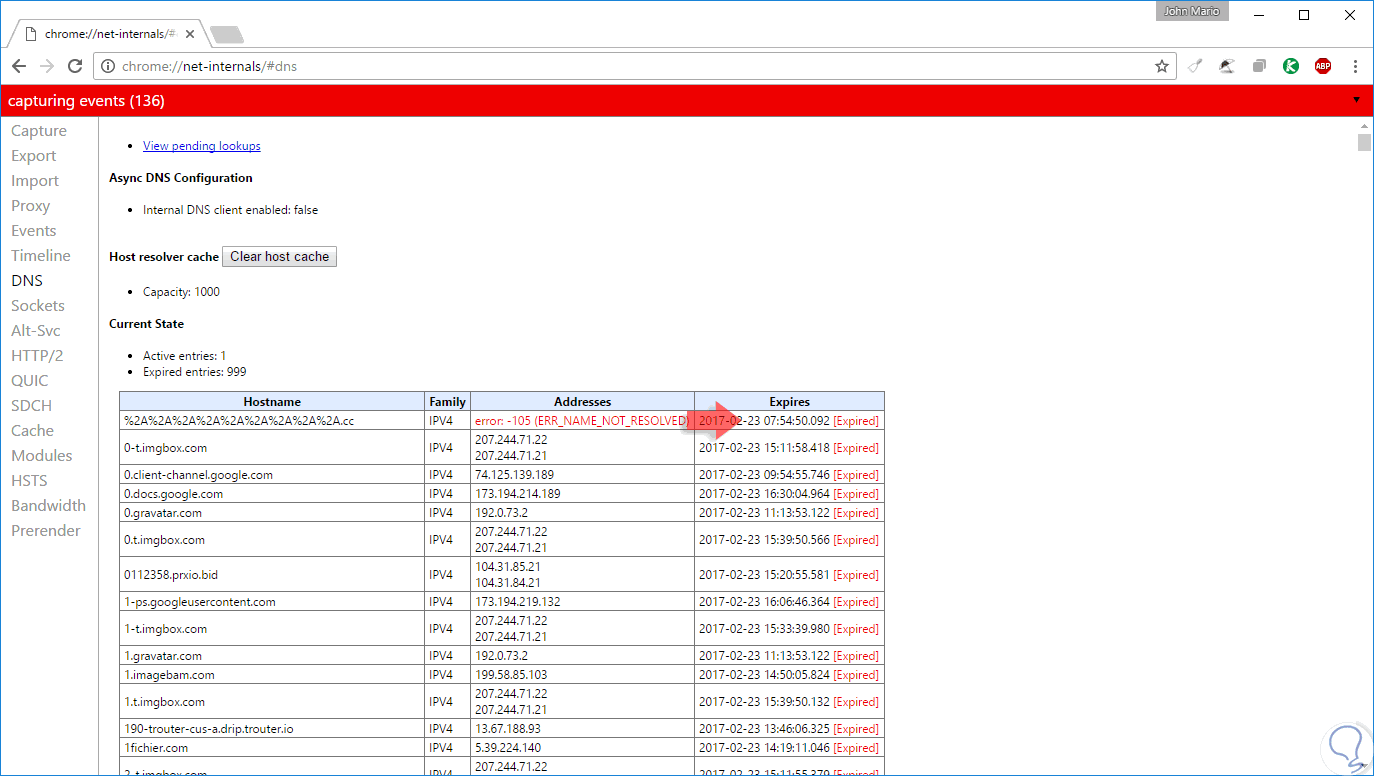Select the 1fichier.com hostname
The height and width of the screenshot is (776, 1374).
156,748
